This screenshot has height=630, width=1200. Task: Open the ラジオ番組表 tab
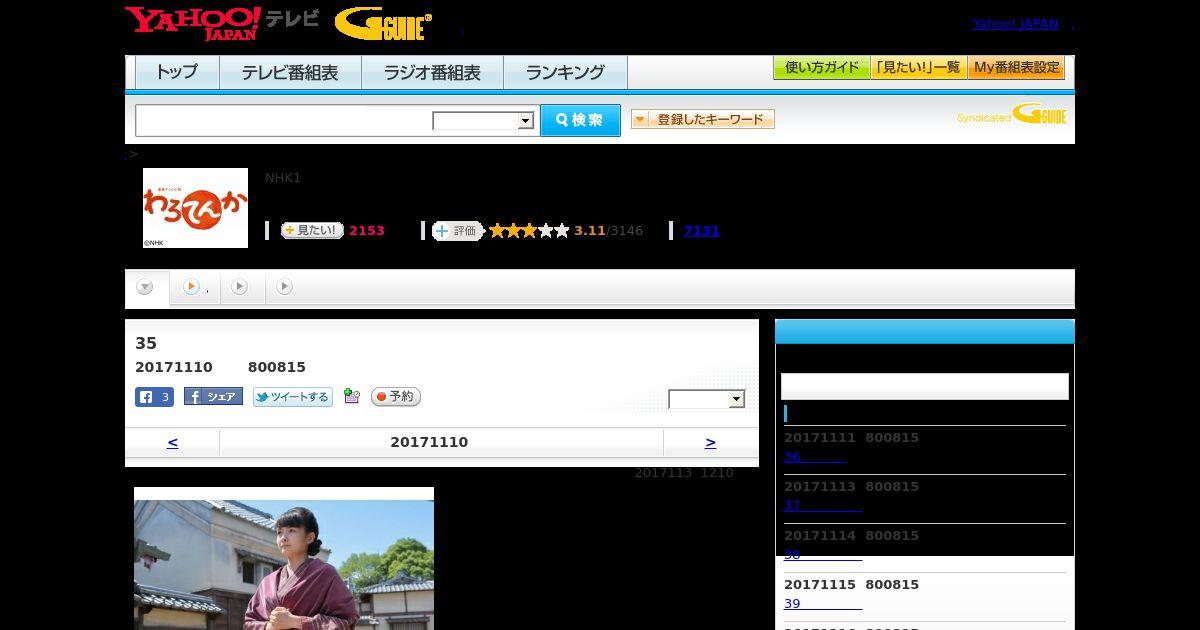(432, 72)
